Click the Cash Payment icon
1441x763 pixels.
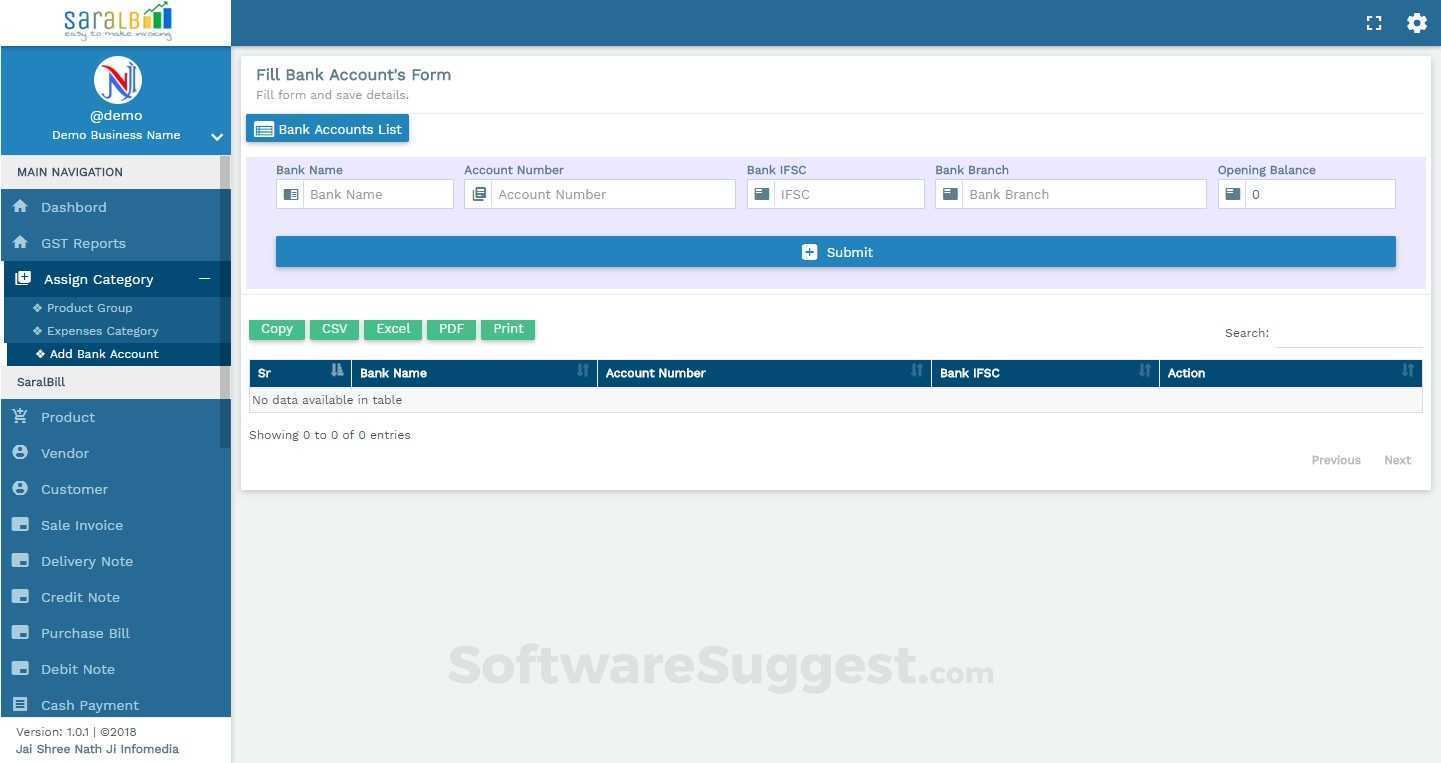tap(20, 704)
